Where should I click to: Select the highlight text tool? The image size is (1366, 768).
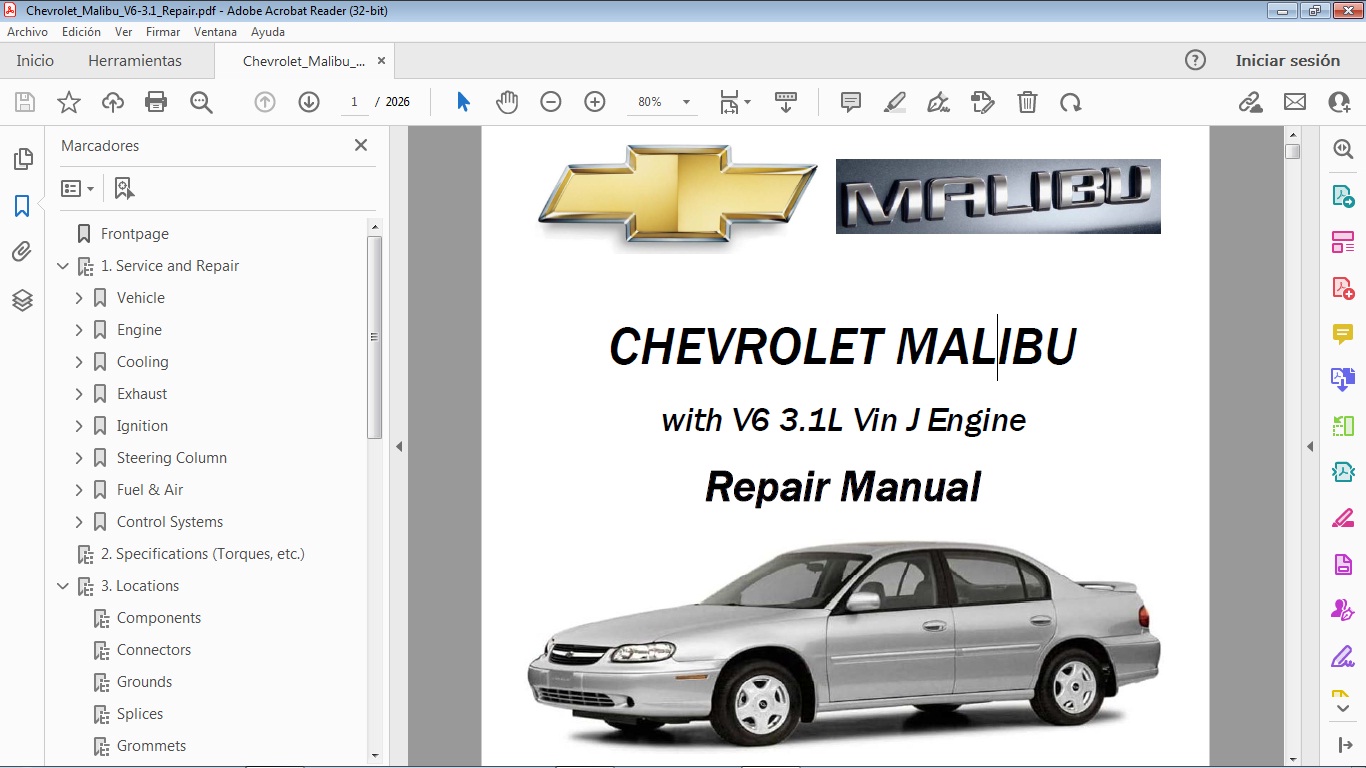(x=895, y=102)
